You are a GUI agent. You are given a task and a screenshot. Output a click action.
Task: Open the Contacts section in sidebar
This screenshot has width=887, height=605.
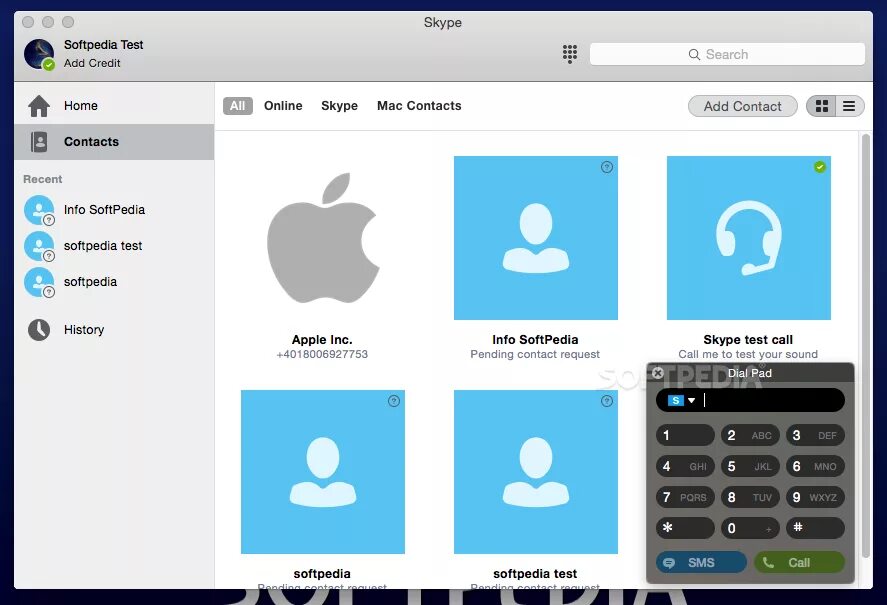114,141
